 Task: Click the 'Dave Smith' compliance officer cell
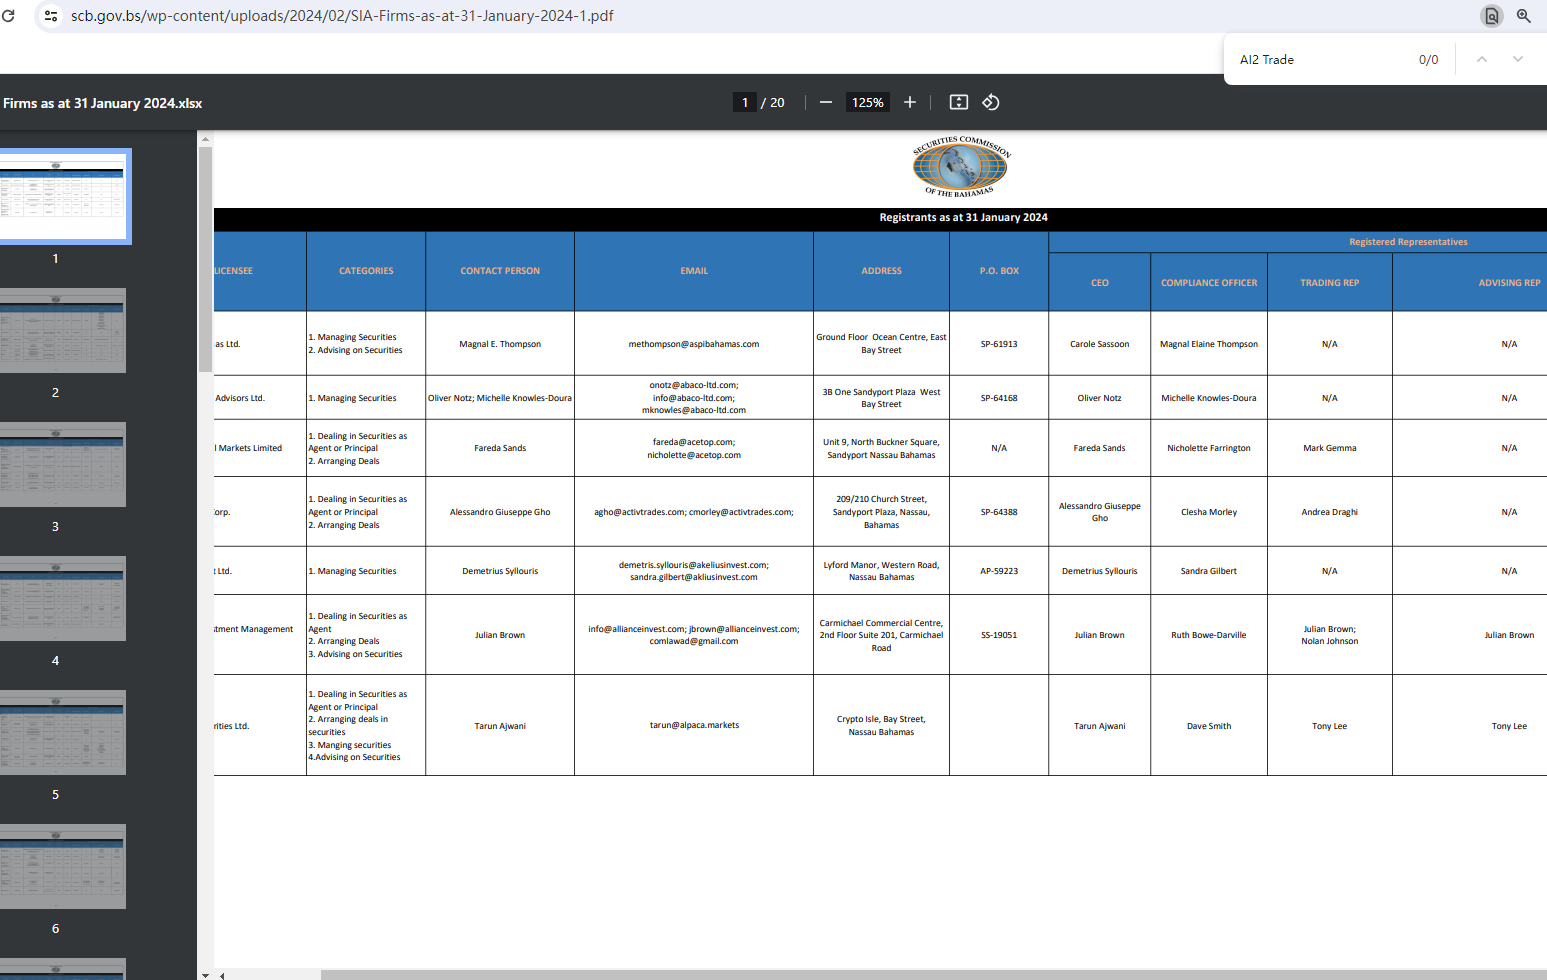(x=1209, y=726)
